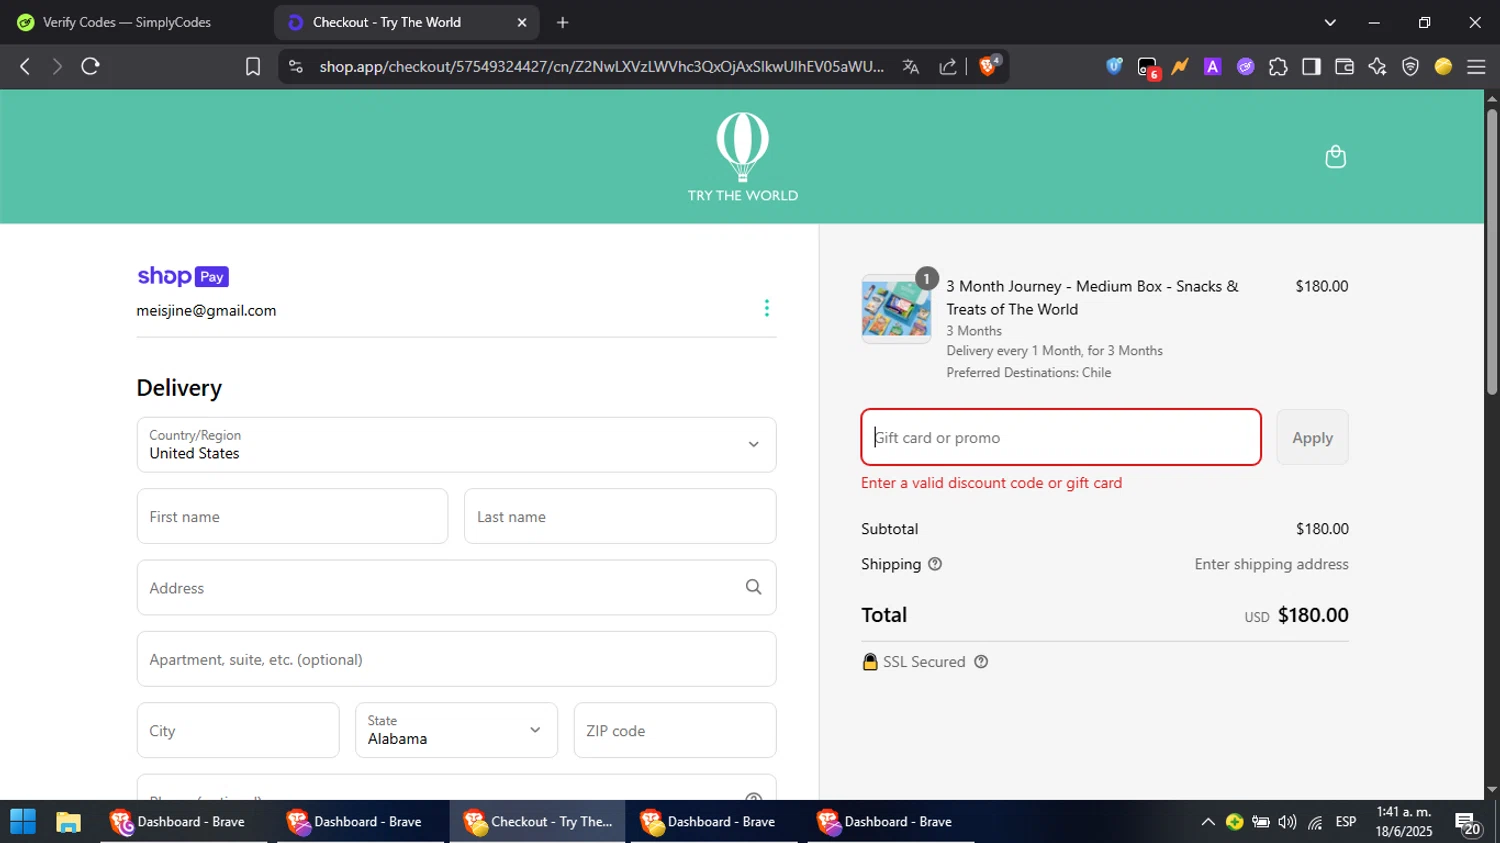The width and height of the screenshot is (1500, 843).
Task: Open Brave VPN shield icon
Action: (1410, 66)
